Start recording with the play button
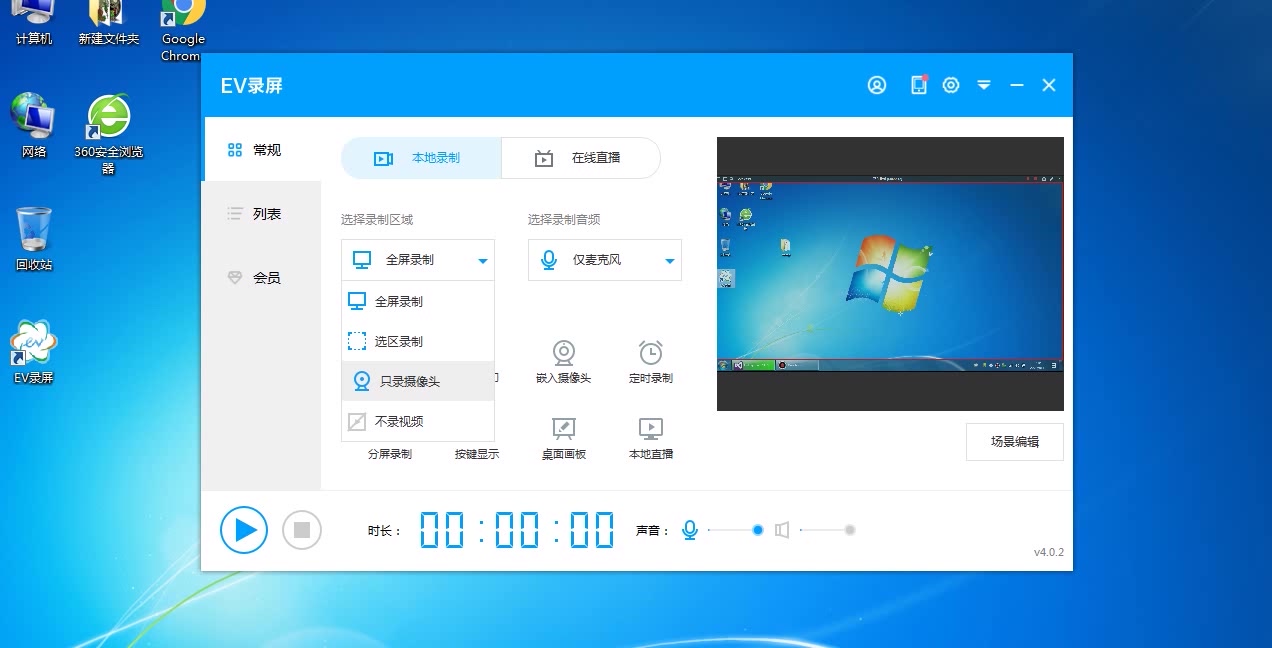 (244, 530)
